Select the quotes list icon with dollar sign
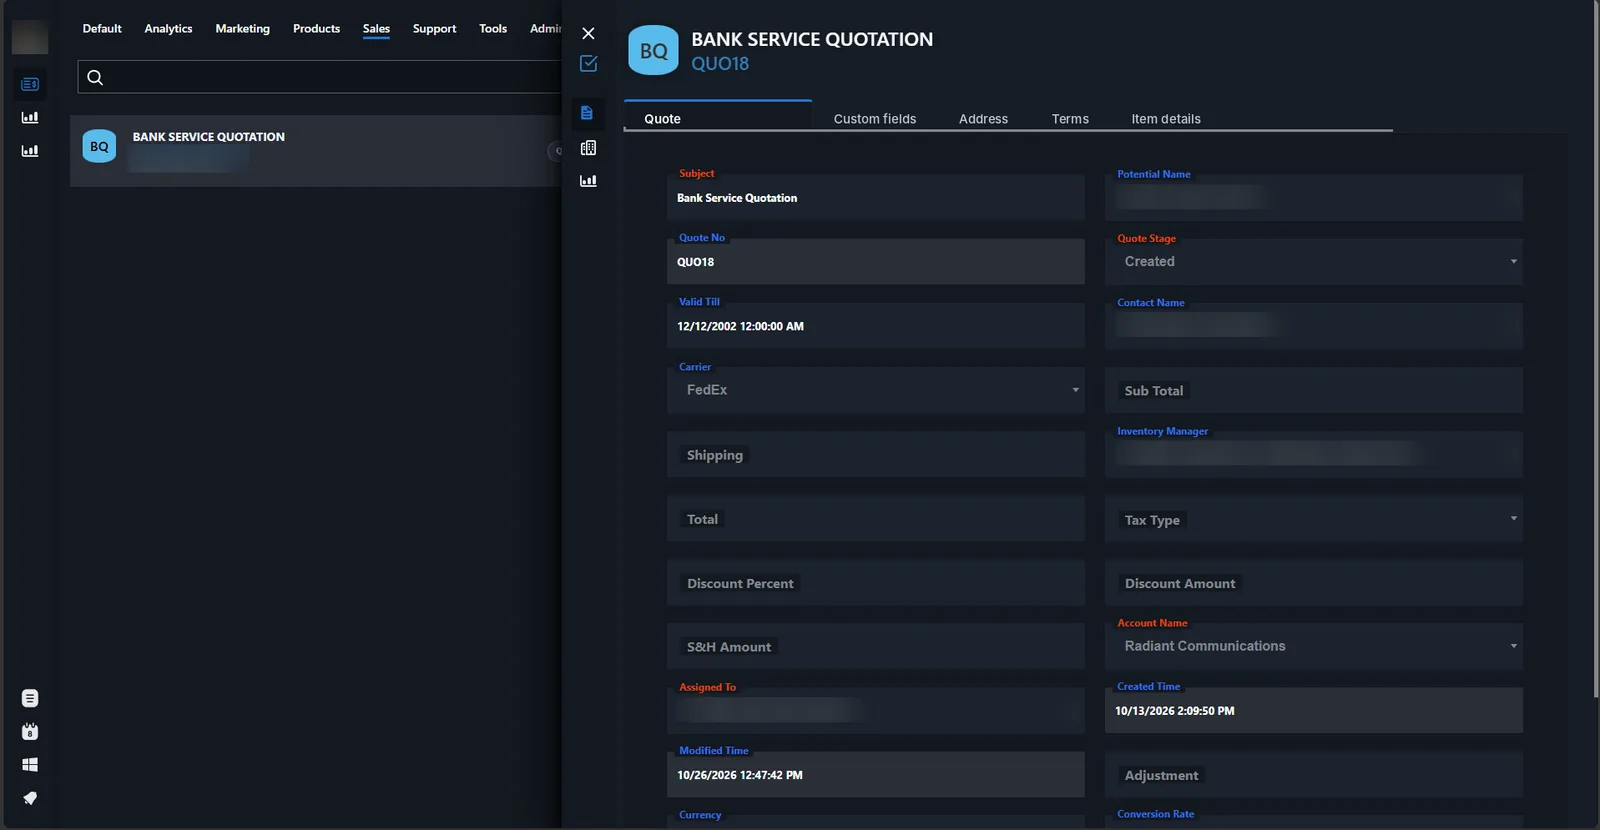The width and height of the screenshot is (1600, 830). click(x=30, y=84)
